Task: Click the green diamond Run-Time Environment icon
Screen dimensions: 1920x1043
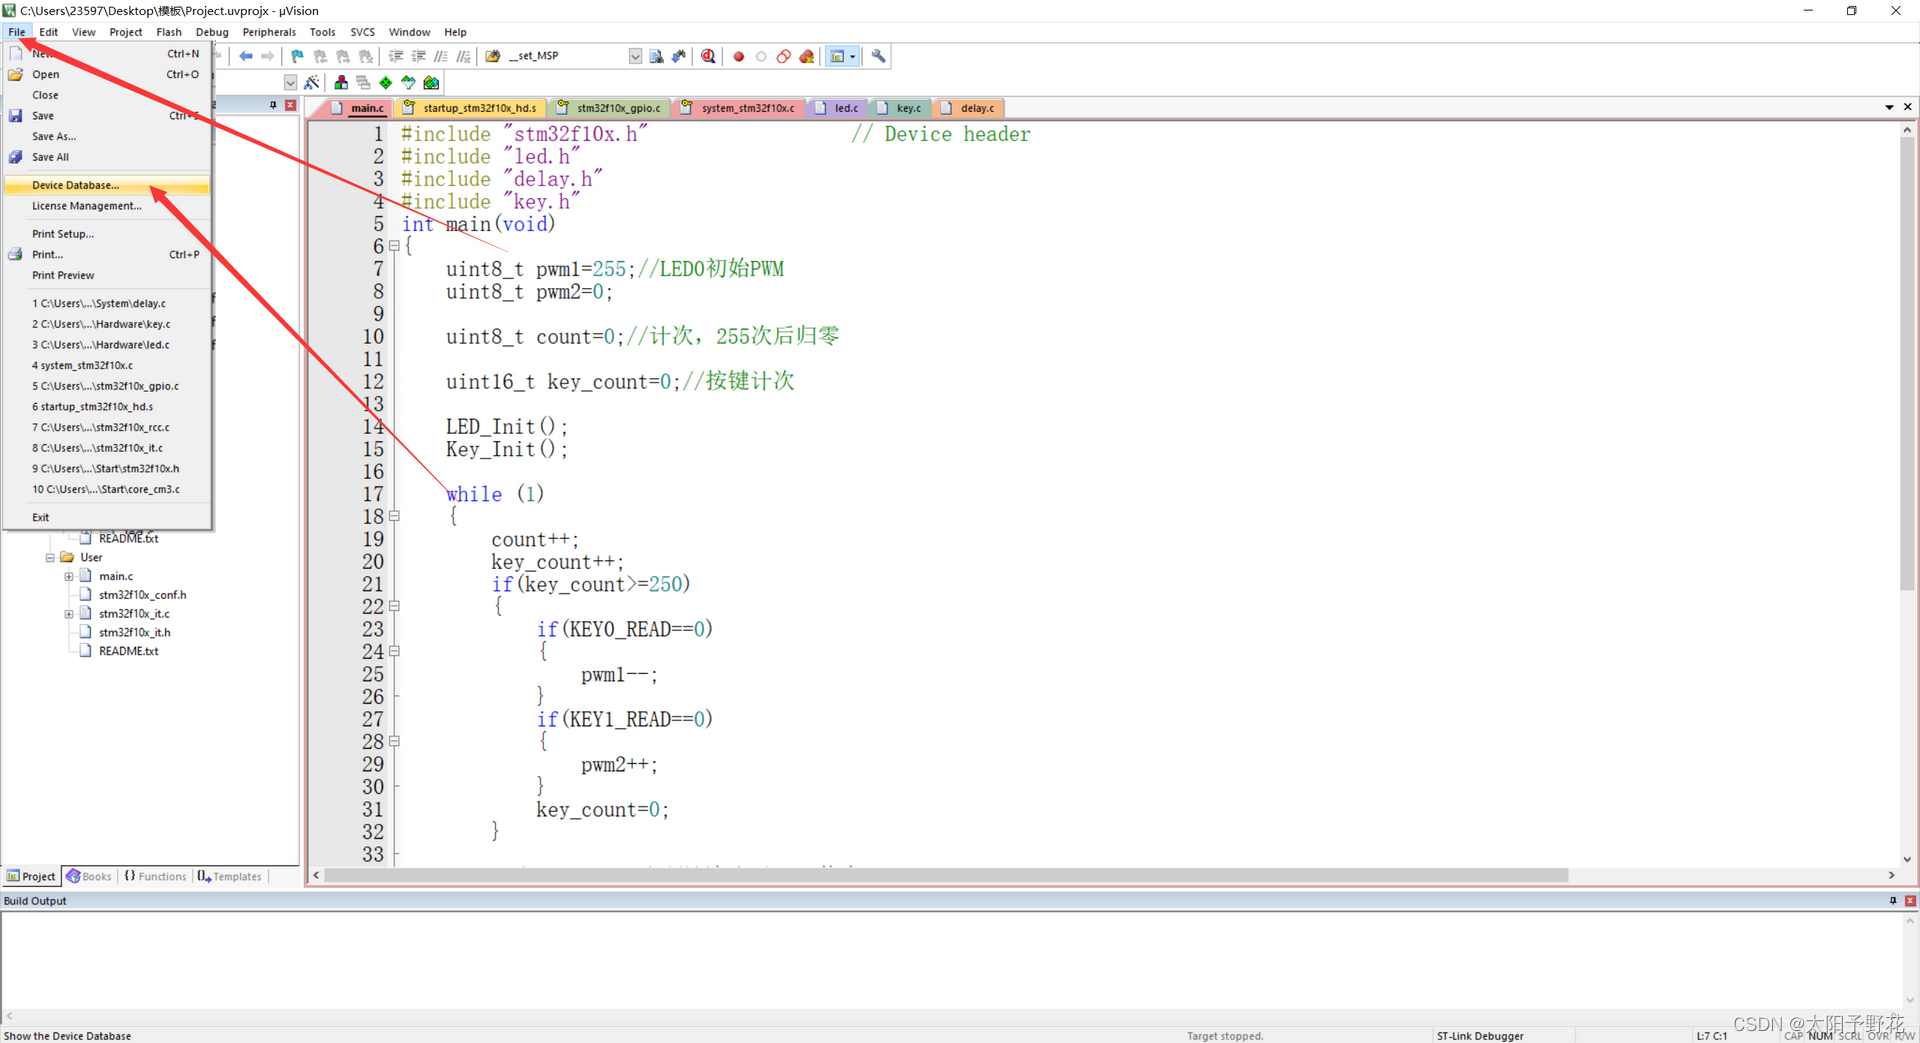Action: pos(386,82)
